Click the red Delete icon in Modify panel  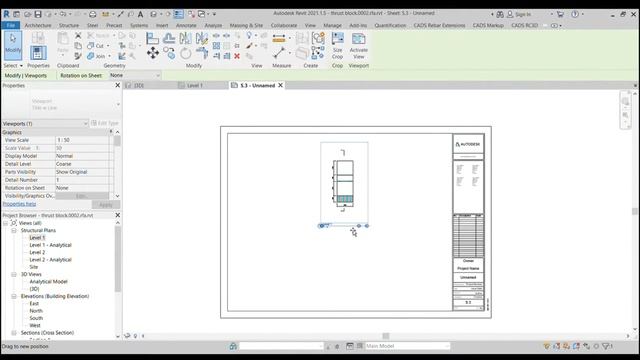237,56
